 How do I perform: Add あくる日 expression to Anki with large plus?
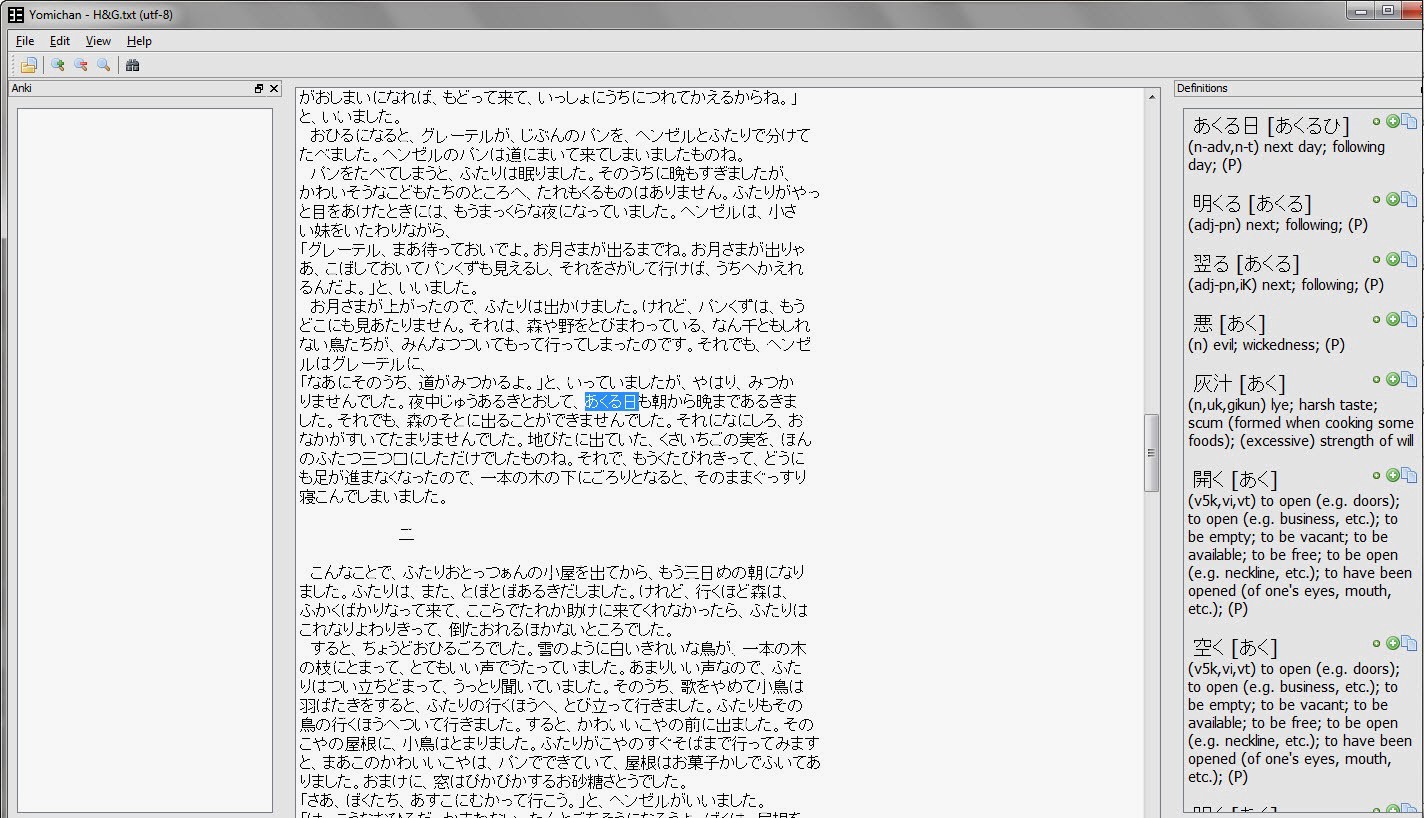[1392, 121]
